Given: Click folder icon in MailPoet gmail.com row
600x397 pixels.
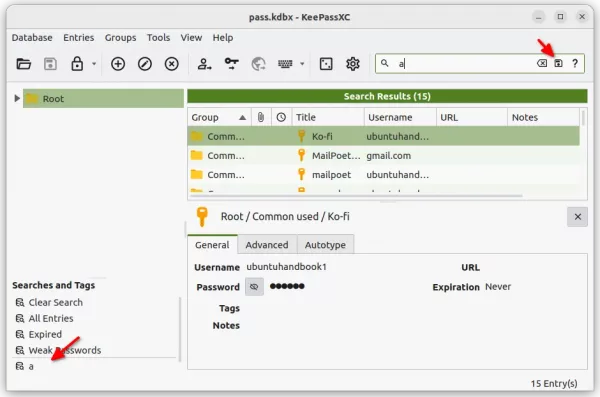Looking at the screenshot, I should click(197, 155).
